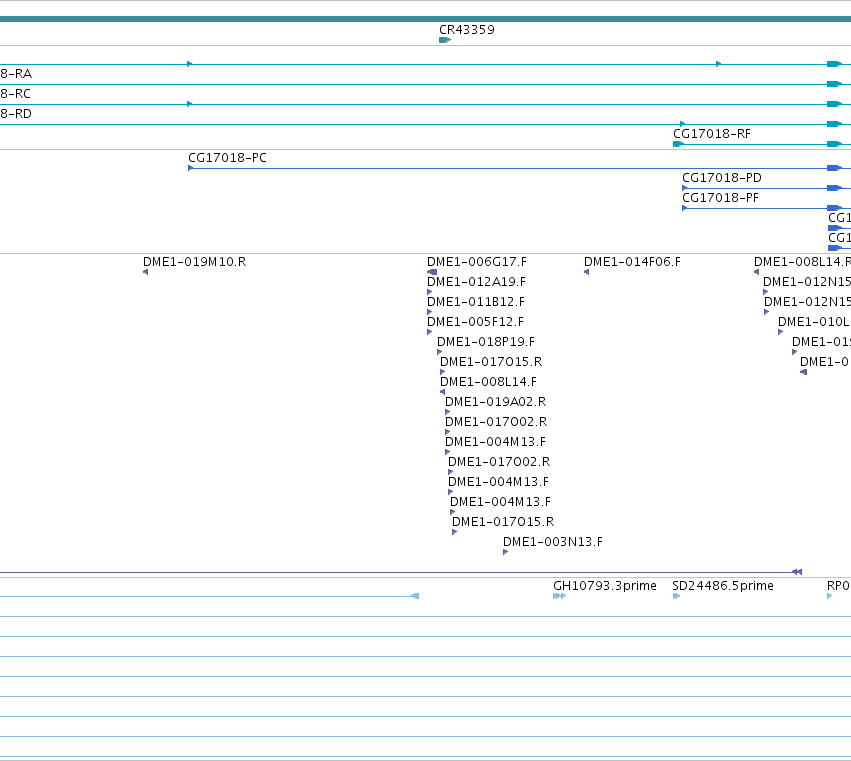
Task: Open the CG17018-PD feature label
Action: click(722, 178)
